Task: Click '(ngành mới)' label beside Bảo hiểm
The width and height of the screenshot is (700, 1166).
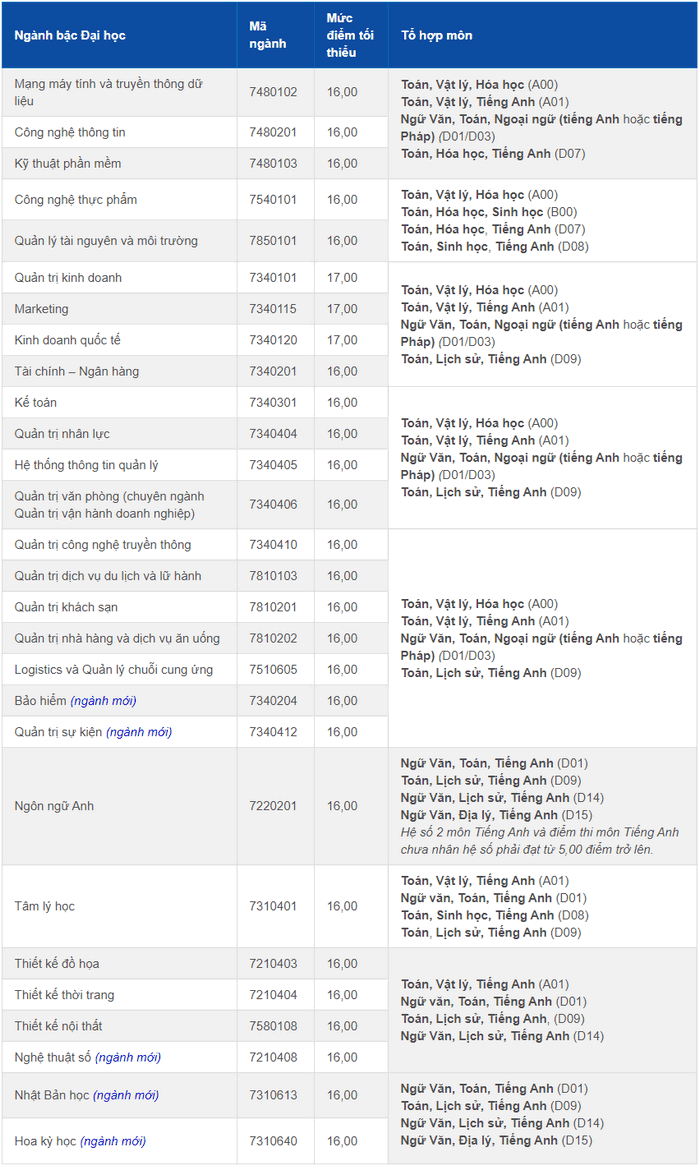Action: 103,701
